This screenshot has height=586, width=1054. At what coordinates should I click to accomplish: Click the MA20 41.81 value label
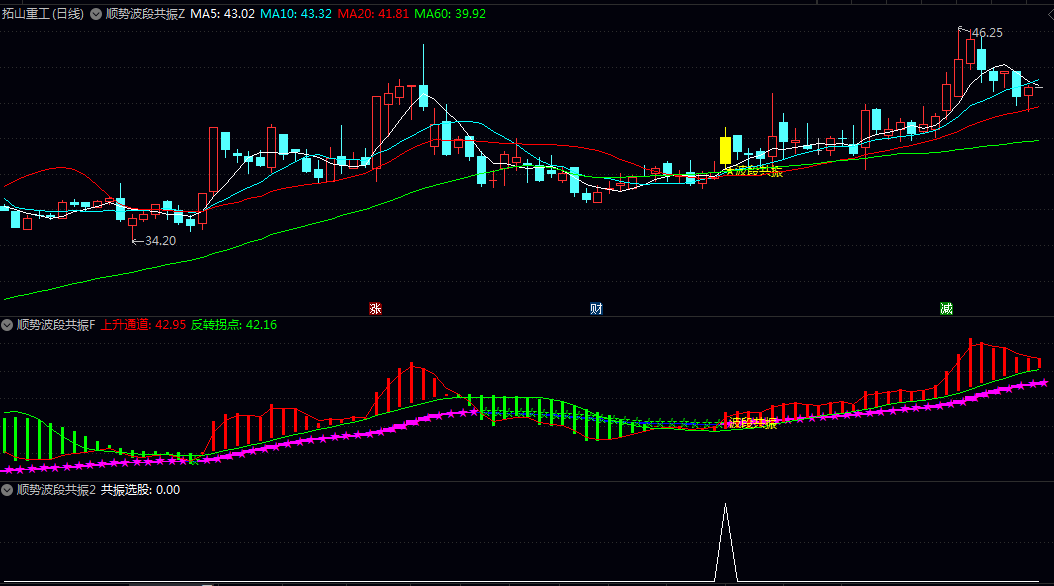(x=373, y=13)
